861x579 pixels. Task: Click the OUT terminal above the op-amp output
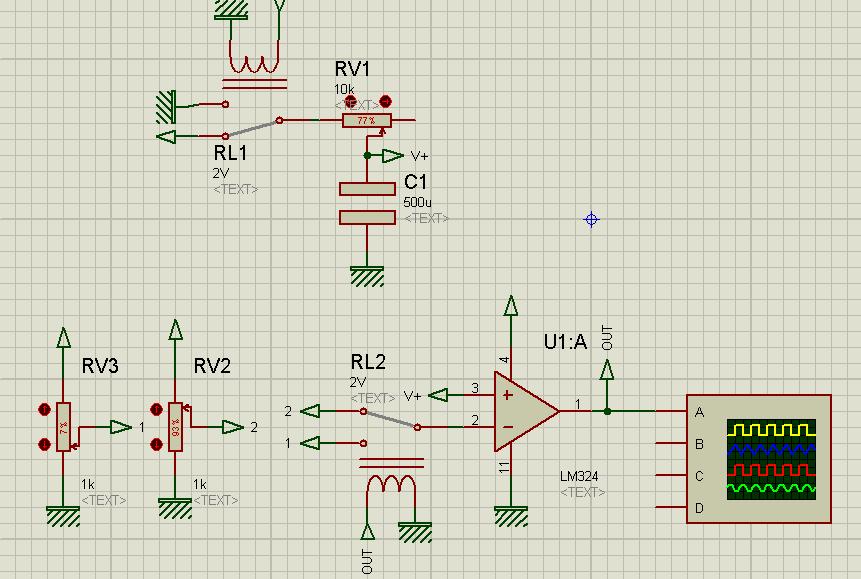pyautogui.click(x=607, y=370)
